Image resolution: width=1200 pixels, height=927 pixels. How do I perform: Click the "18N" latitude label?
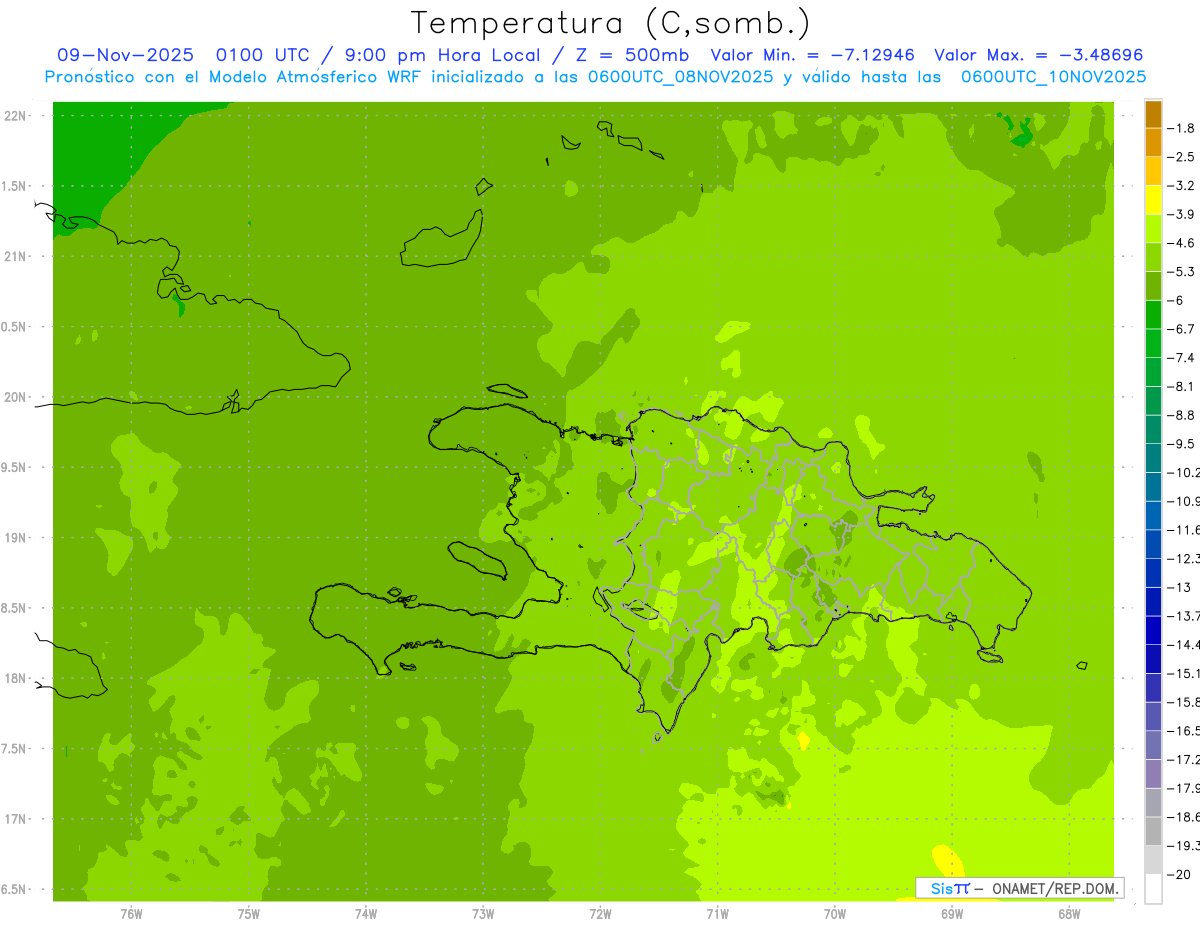click(14, 678)
